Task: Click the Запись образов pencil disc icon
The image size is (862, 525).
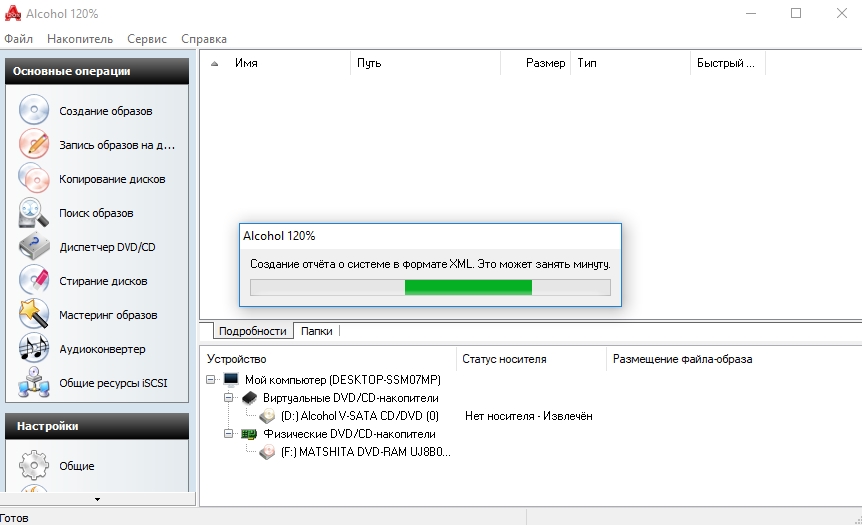Action: [34, 144]
